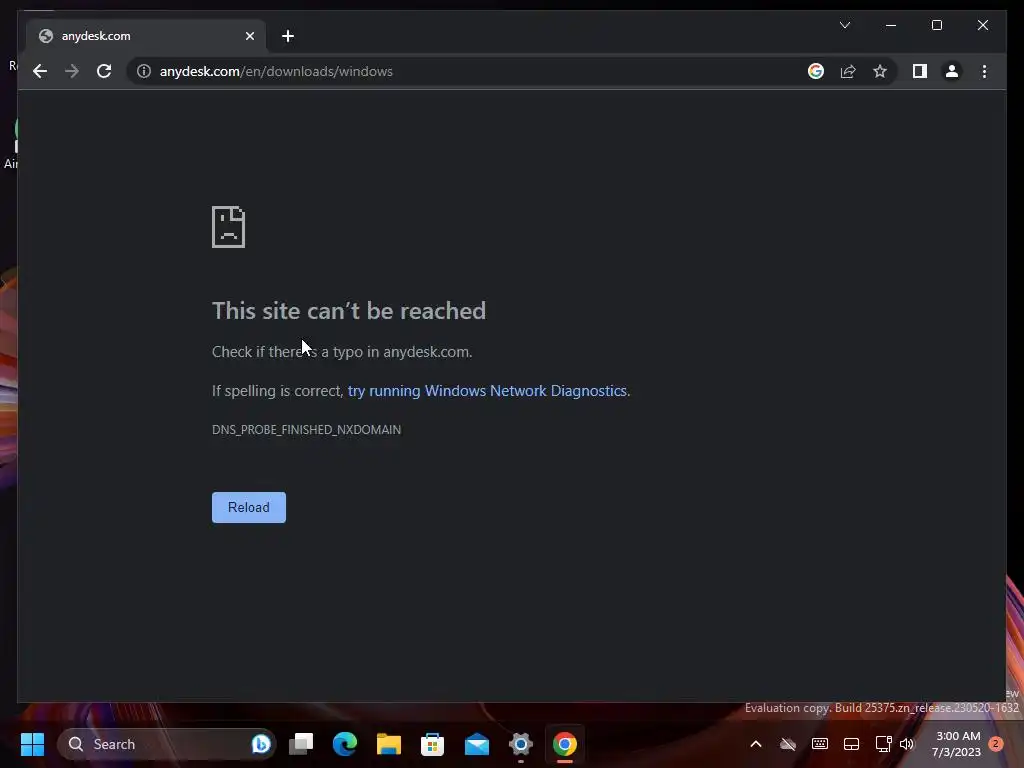Image resolution: width=1024 pixels, height=768 pixels.
Task: Run Windows Network Diagnostics link
Action: click(x=487, y=391)
